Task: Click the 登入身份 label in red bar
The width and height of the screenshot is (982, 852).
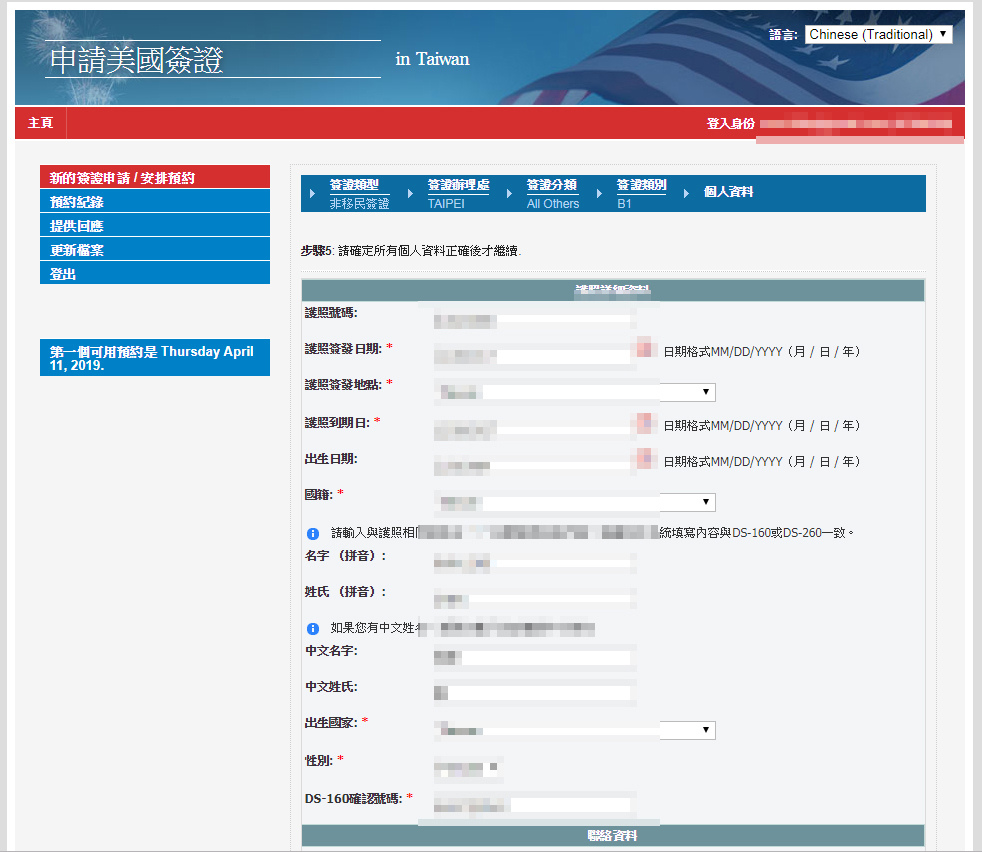Action: click(731, 123)
